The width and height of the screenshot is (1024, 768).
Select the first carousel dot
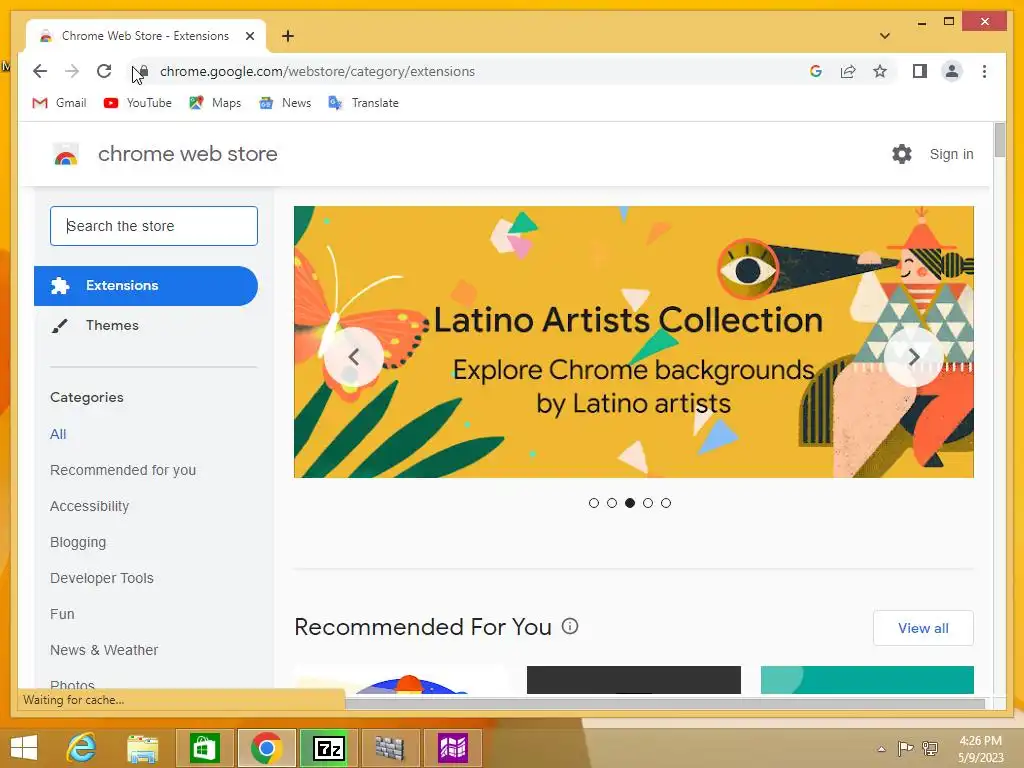[x=594, y=503]
